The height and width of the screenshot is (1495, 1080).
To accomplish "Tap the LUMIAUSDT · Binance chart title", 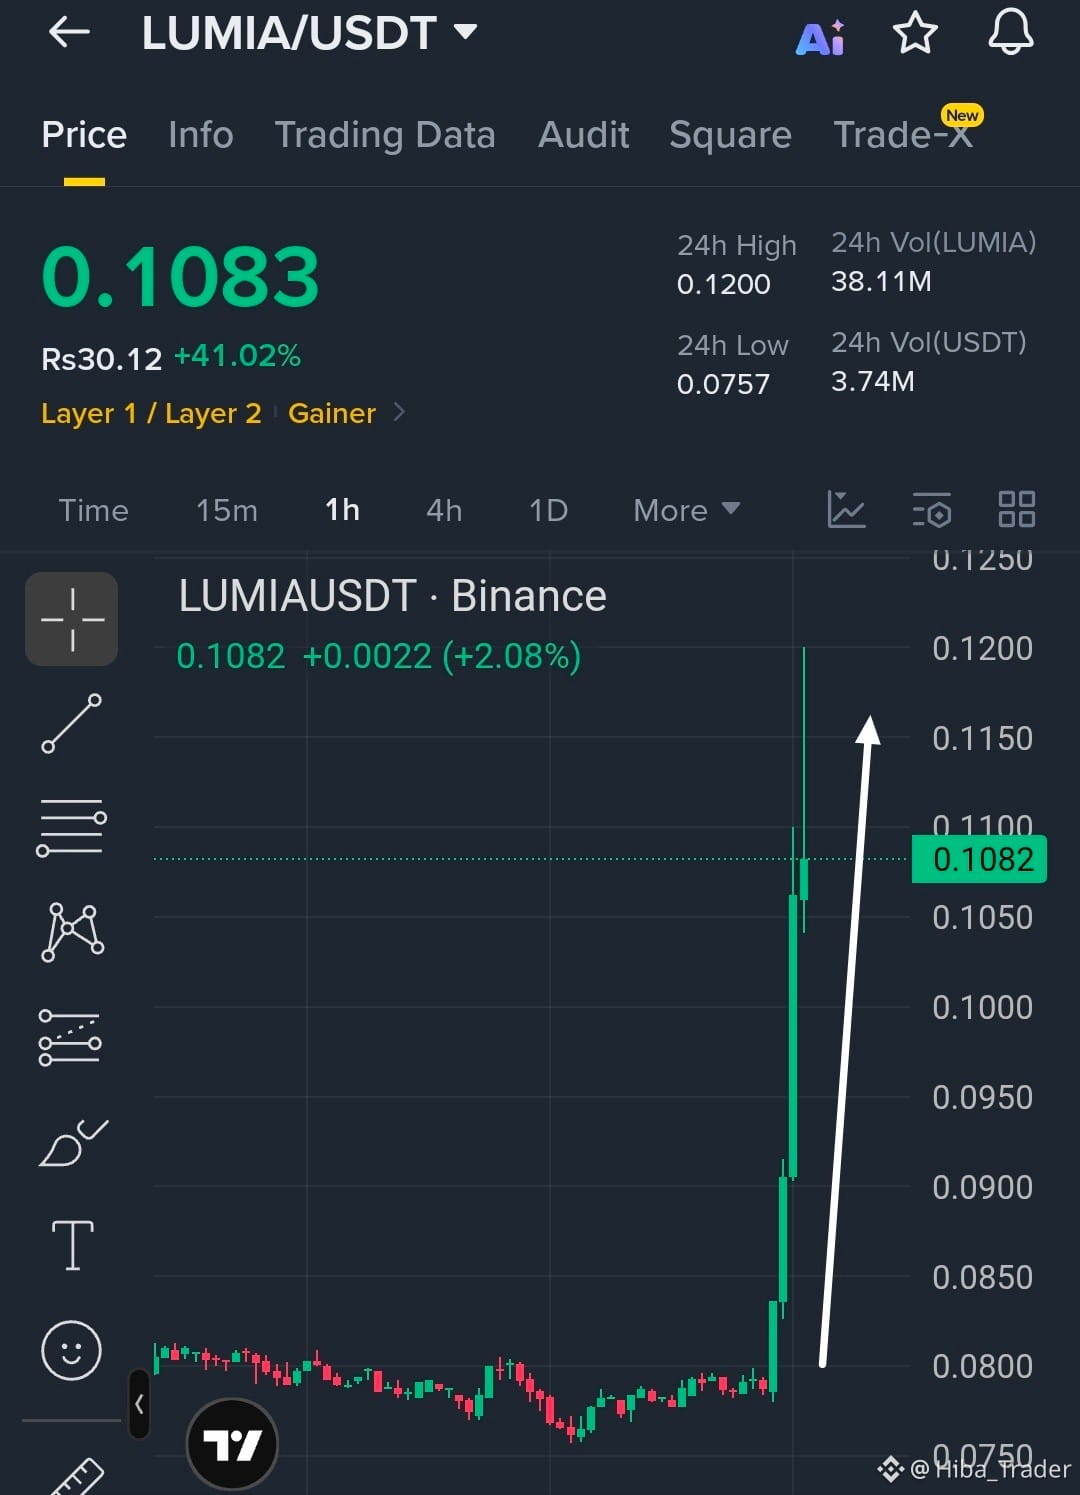I will click(x=392, y=596).
